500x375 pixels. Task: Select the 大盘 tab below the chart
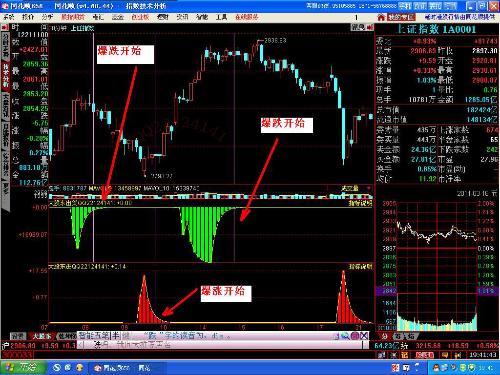pyautogui.click(x=41, y=336)
